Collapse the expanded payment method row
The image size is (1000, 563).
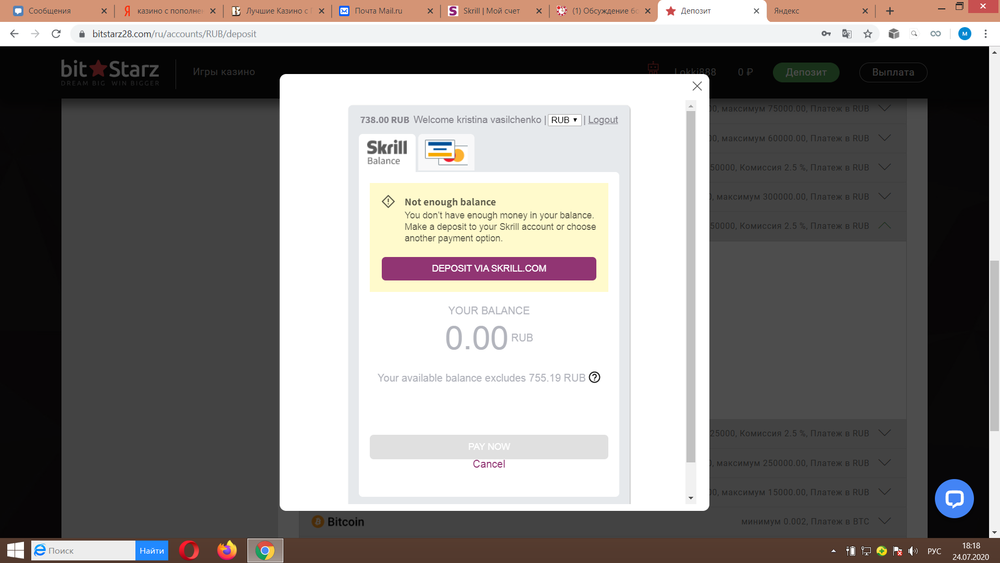pyautogui.click(x=885, y=226)
